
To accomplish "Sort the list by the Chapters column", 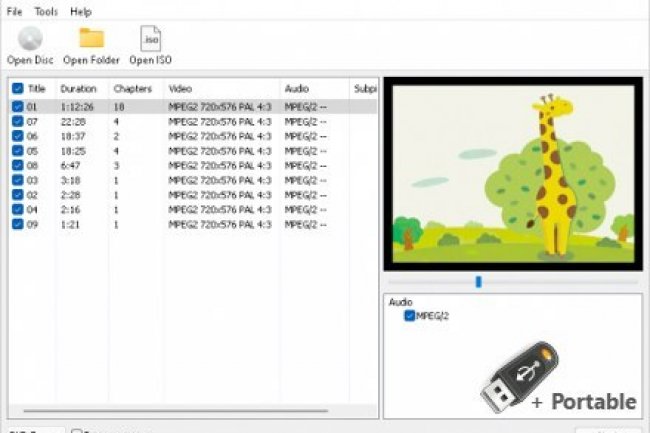I will click(131, 89).
